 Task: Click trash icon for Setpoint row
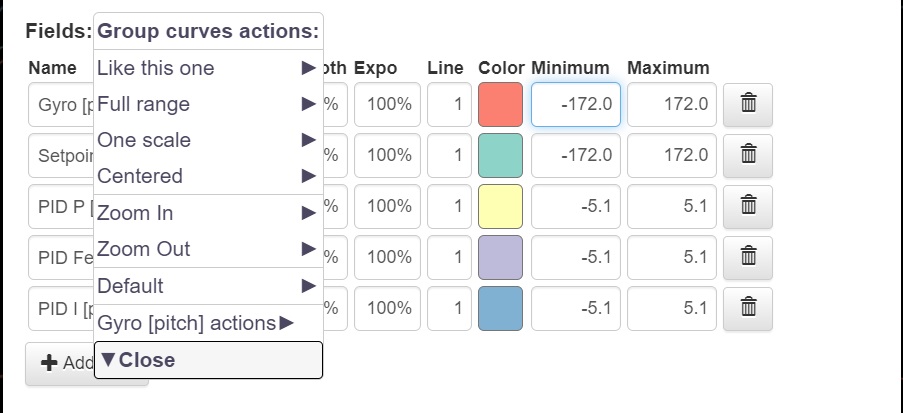[x=747, y=155]
